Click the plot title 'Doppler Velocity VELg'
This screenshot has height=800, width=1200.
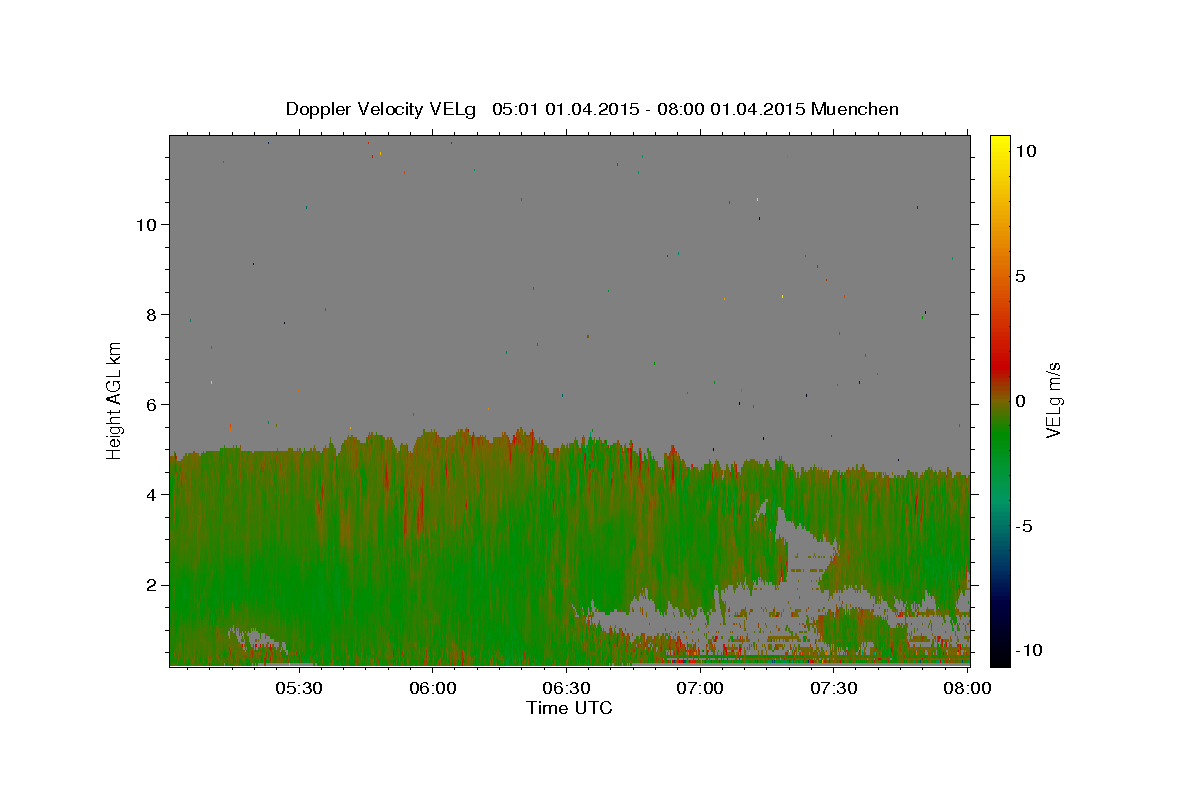381,109
